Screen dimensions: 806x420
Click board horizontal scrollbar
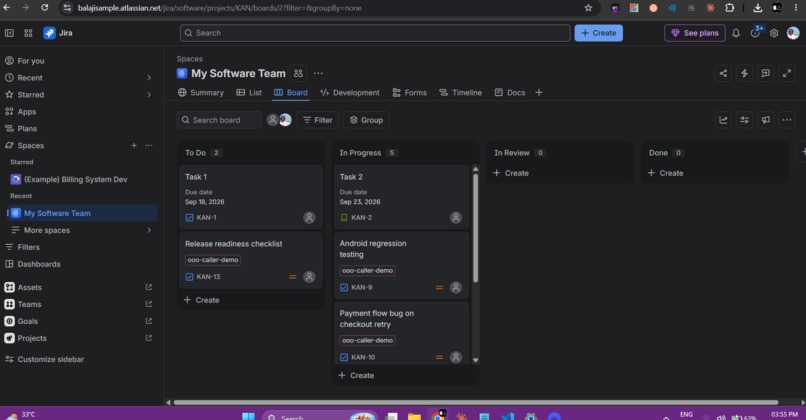pyautogui.click(x=476, y=403)
